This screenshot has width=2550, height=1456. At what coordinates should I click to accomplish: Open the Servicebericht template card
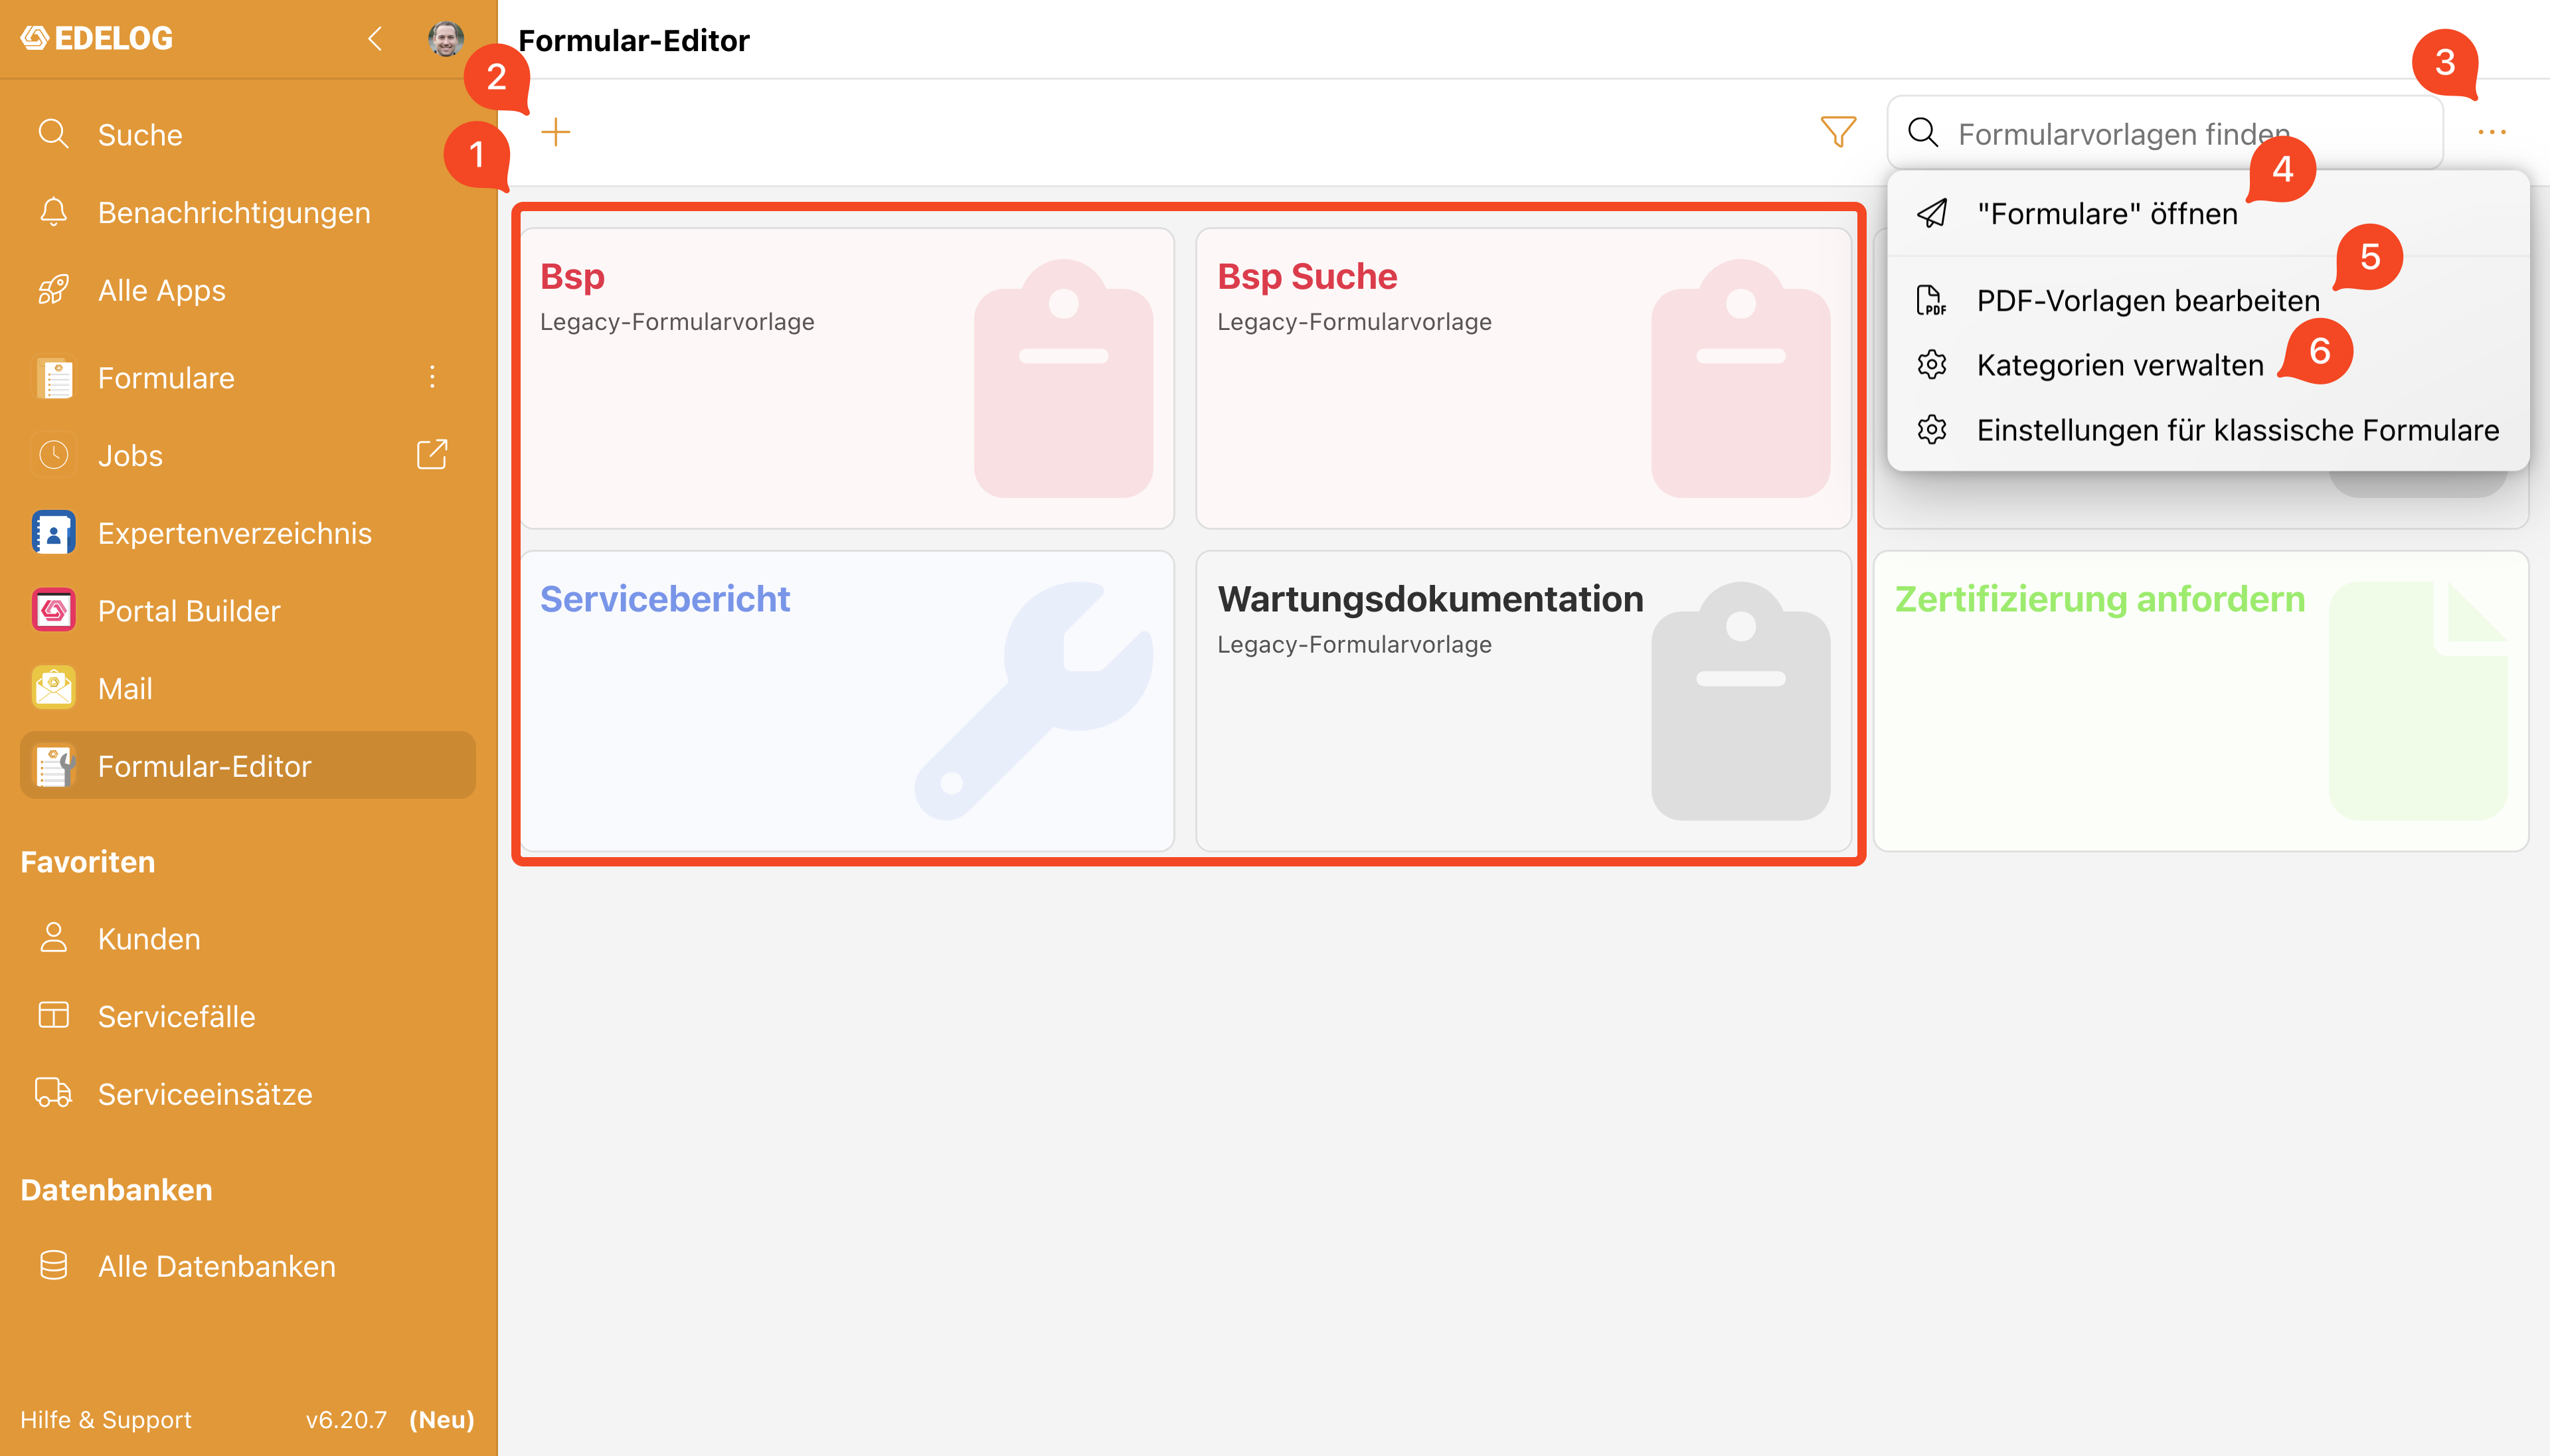tap(847, 701)
